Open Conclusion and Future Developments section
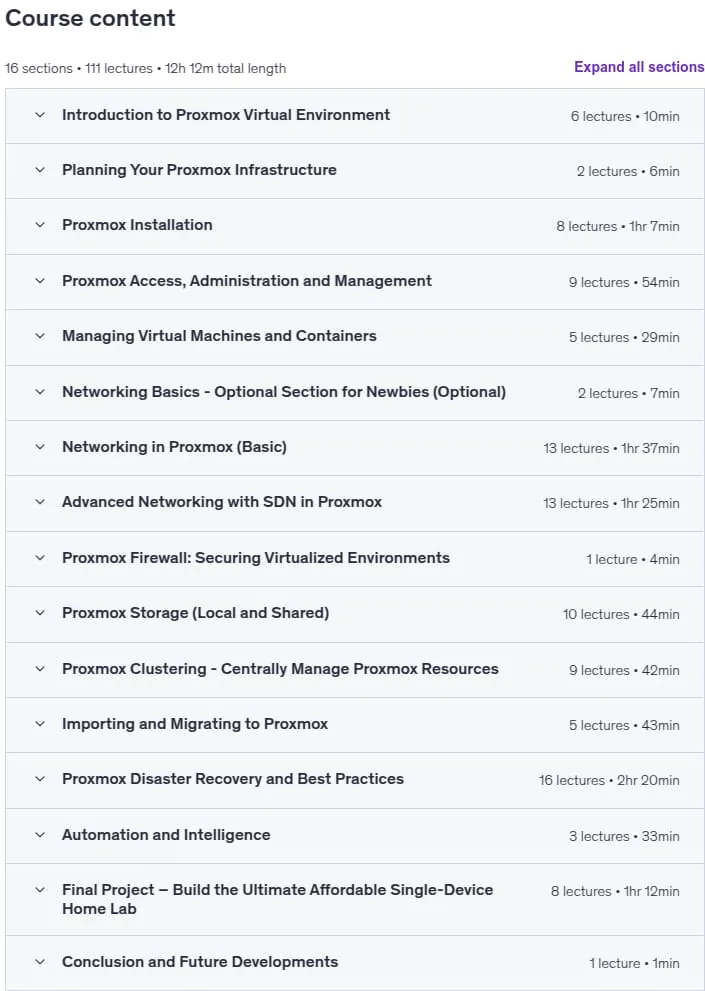The image size is (705, 991). 200,962
